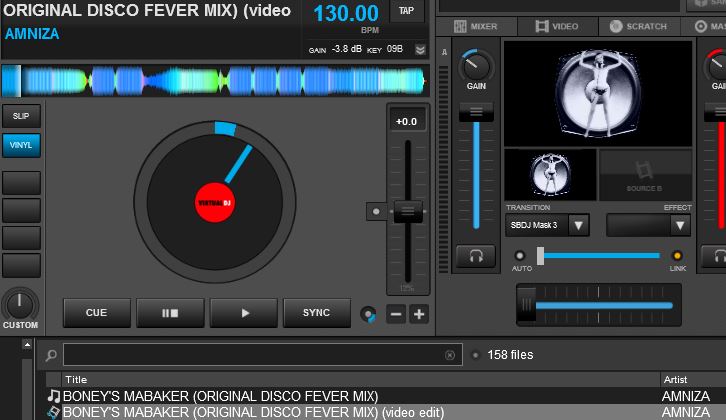726x420 pixels.
Task: Open the VIDEO tab
Action: coord(557,26)
